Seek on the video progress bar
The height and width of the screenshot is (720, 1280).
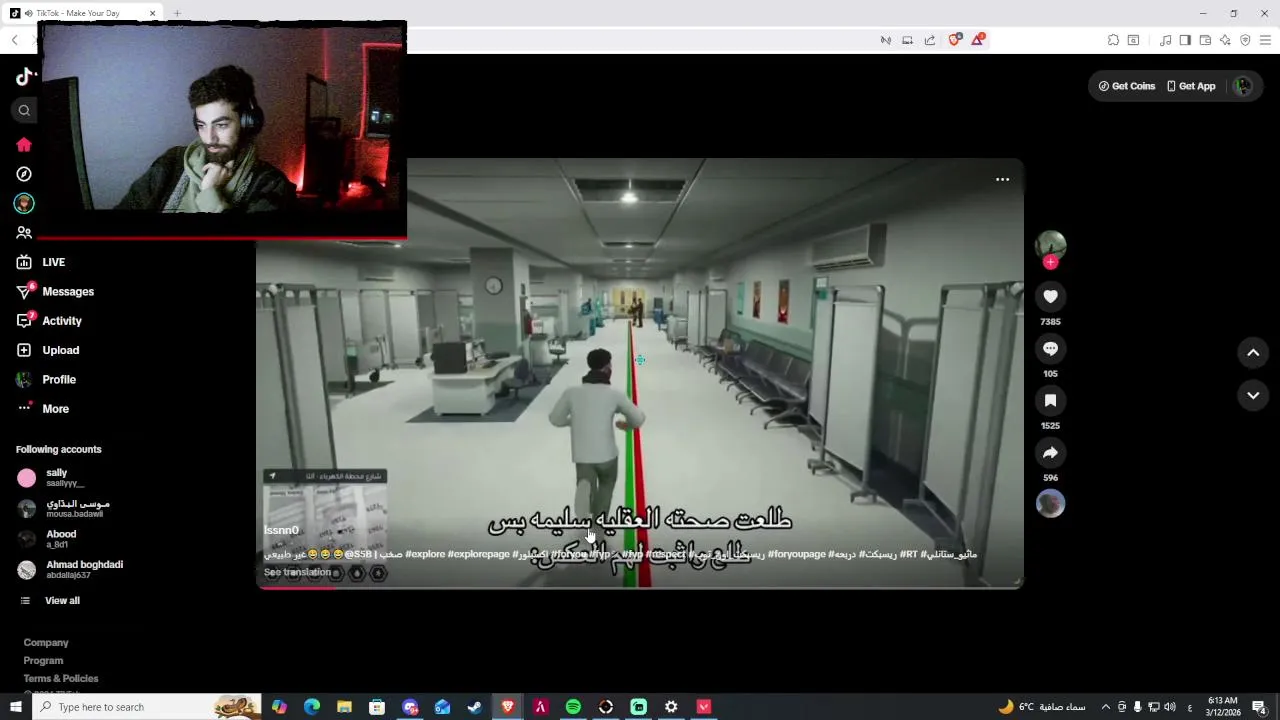[x=640, y=587]
